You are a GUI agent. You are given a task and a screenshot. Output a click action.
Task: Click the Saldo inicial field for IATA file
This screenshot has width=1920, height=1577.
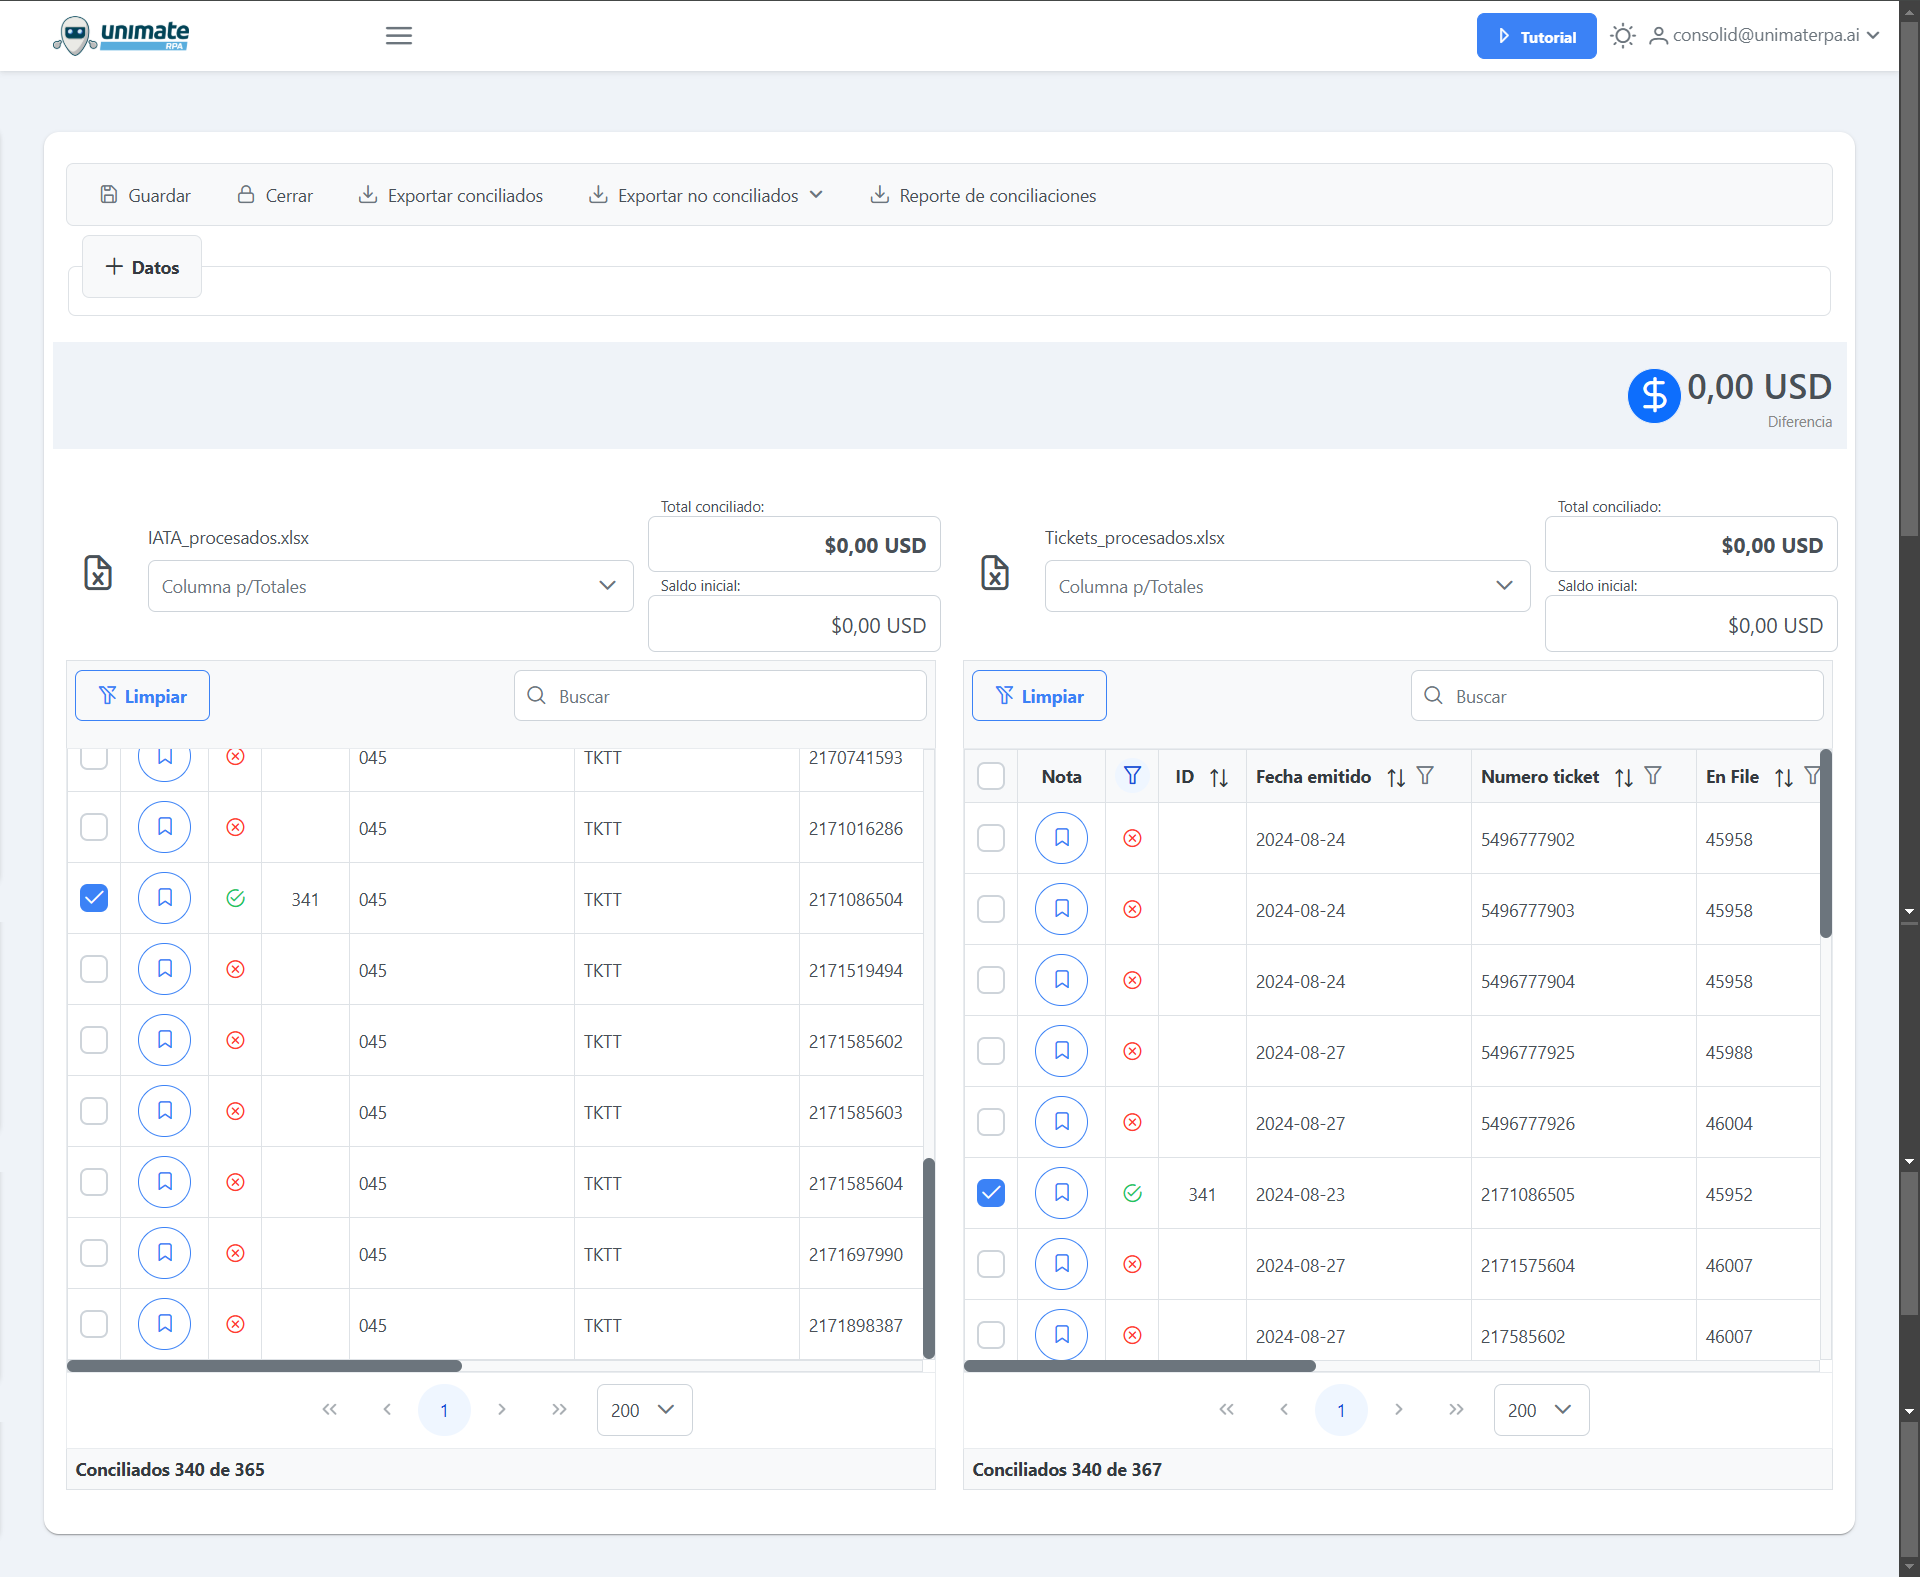(794, 625)
